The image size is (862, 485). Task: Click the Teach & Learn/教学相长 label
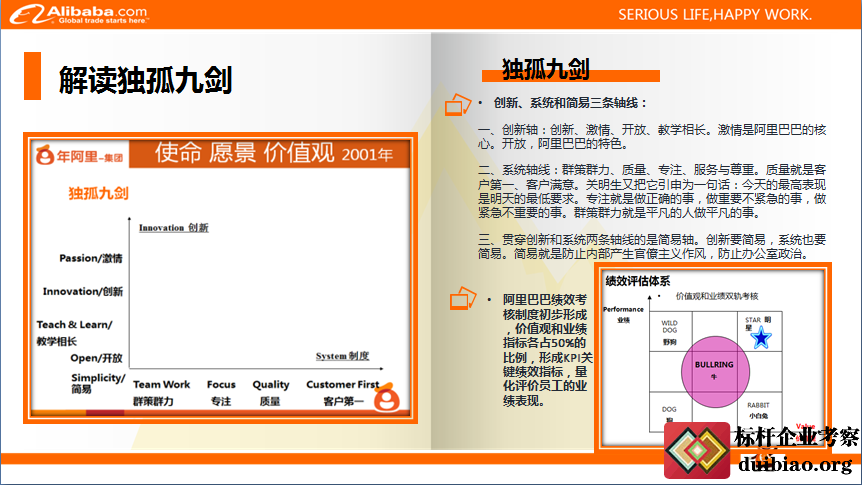74,333
